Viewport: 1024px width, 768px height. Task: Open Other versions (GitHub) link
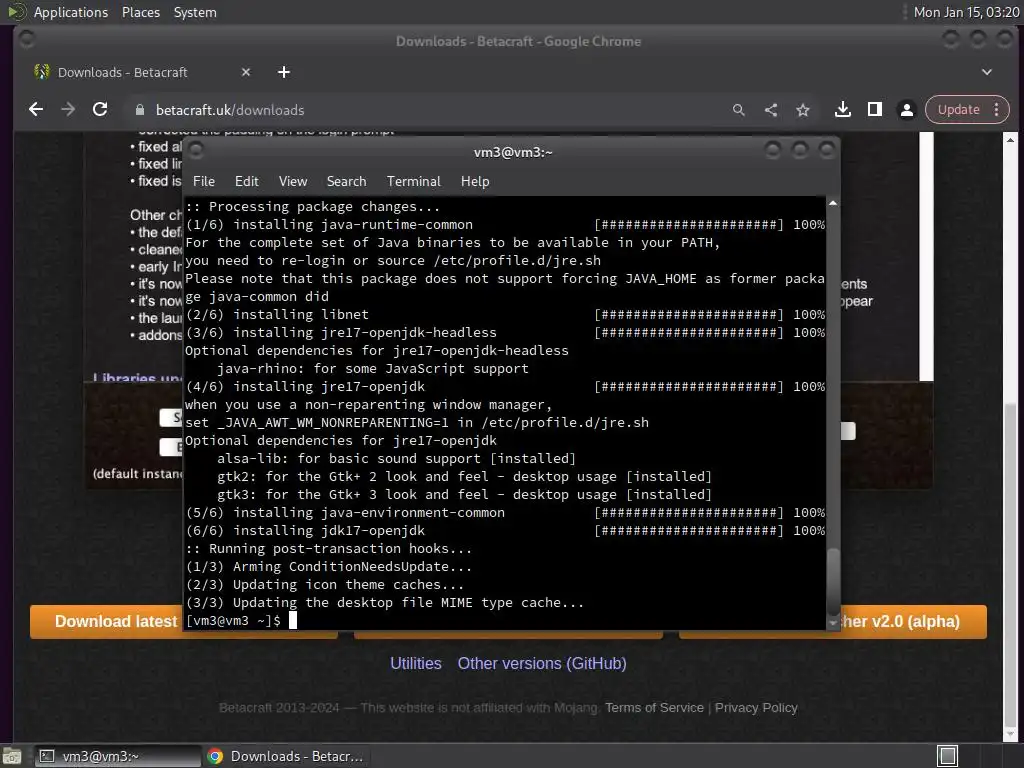click(x=541, y=664)
